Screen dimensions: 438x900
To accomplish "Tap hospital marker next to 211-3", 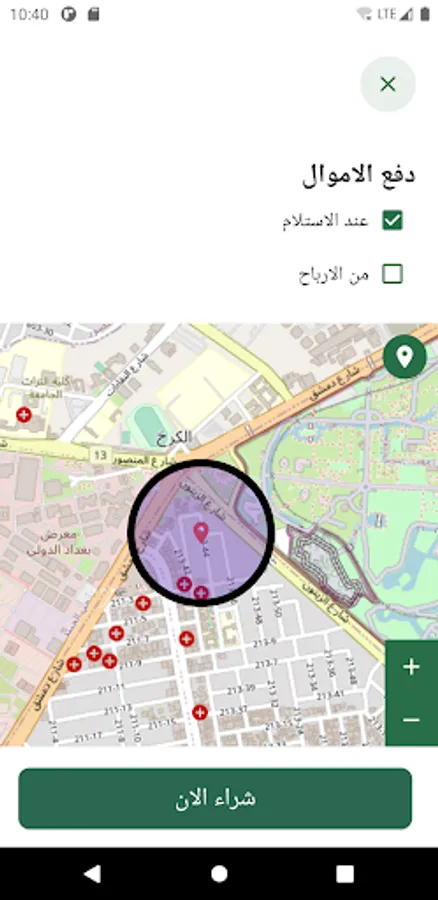I will (143, 603).
